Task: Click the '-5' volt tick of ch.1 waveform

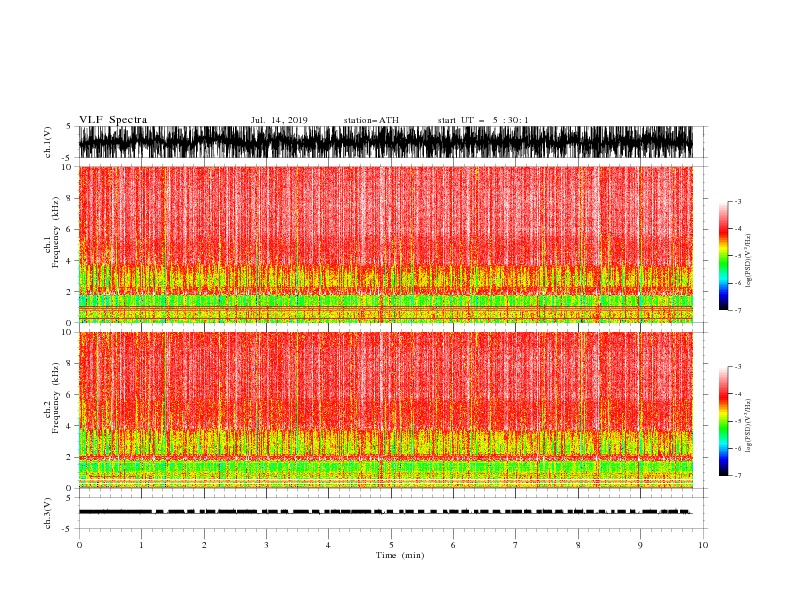Action: tap(67, 158)
